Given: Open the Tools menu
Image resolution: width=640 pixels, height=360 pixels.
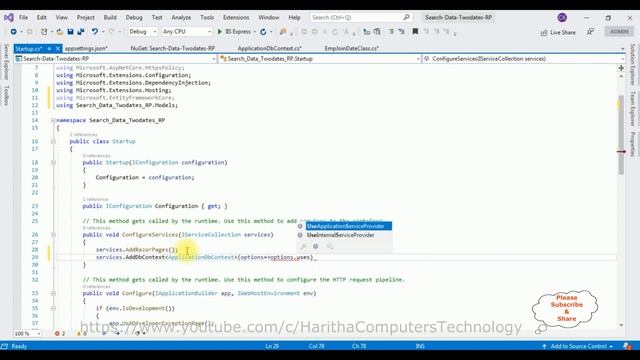Looking at the screenshot, I should tap(207, 18).
